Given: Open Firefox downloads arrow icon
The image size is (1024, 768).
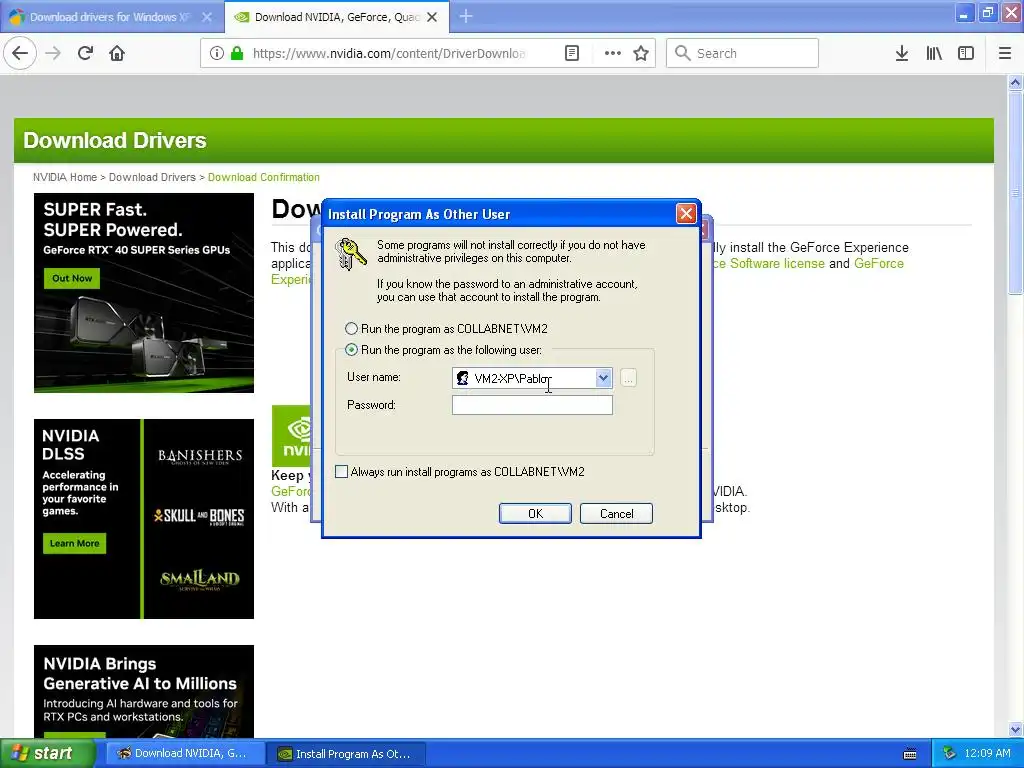Looking at the screenshot, I should (x=902, y=53).
